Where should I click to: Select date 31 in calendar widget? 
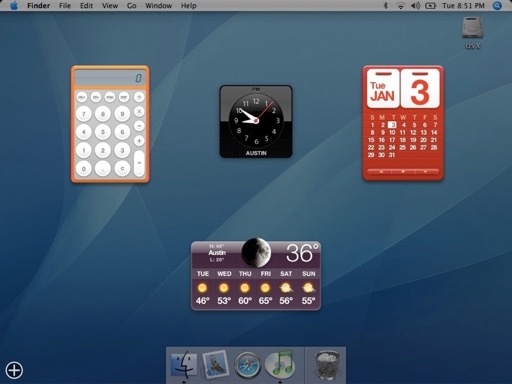[392, 155]
